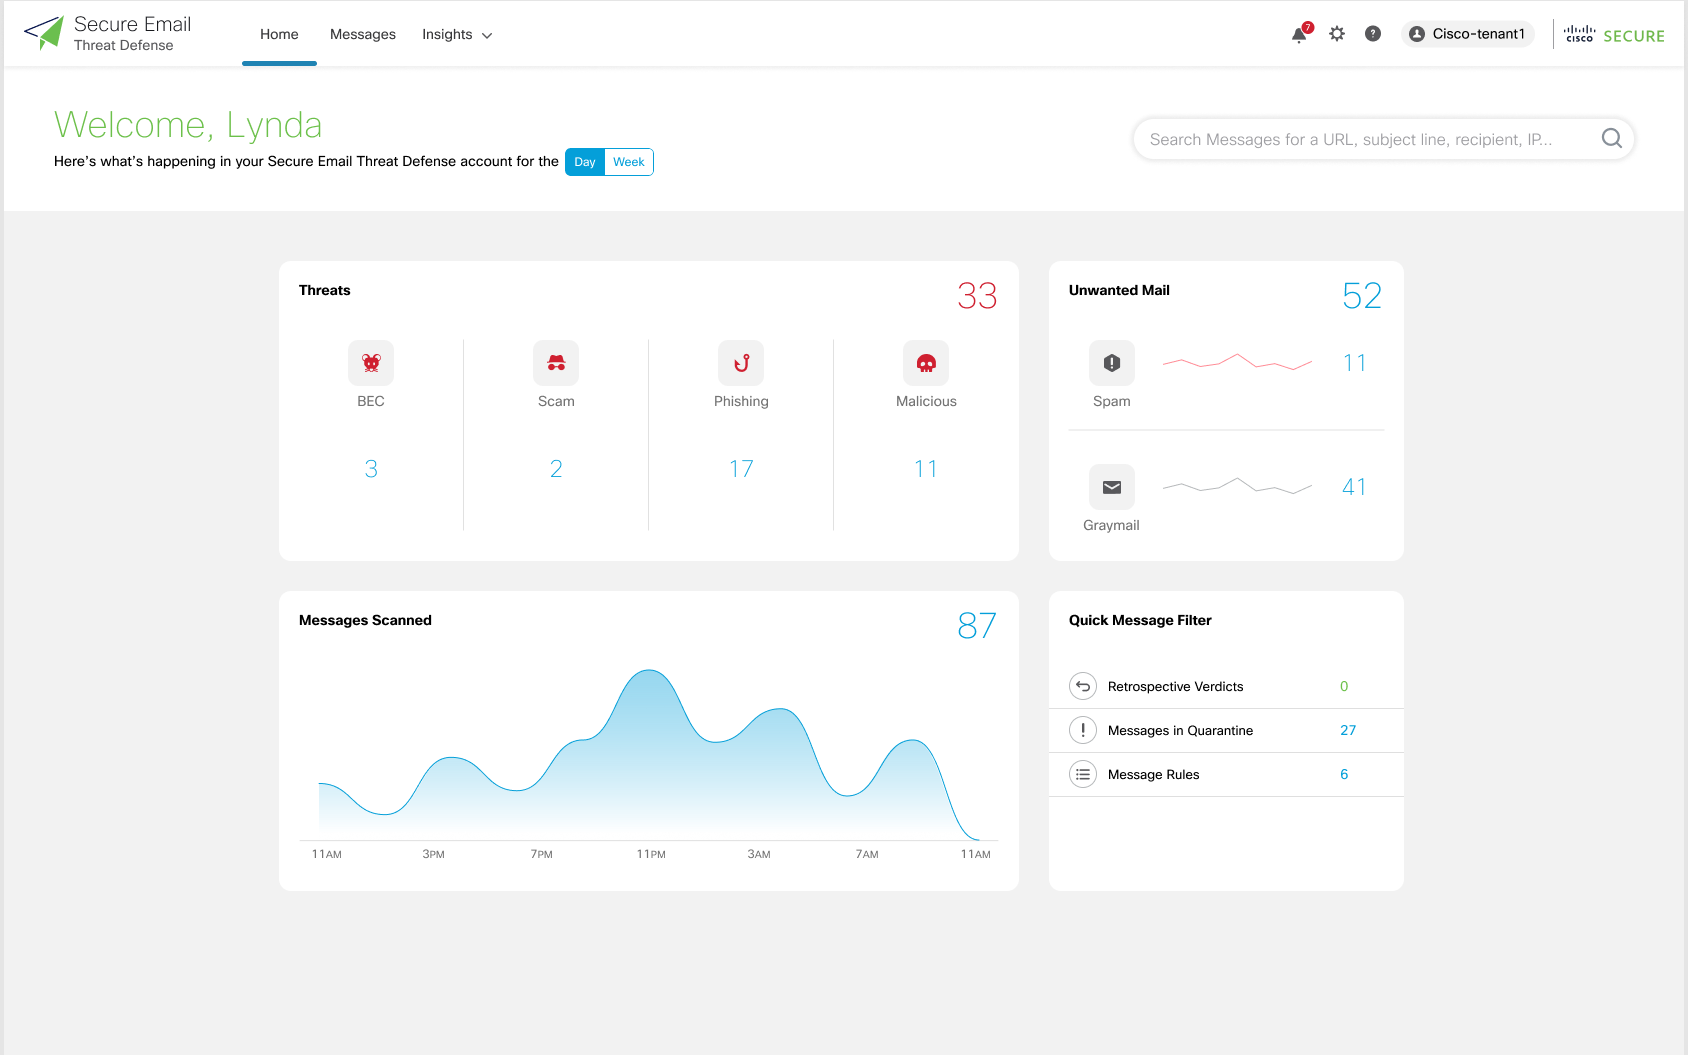Screen dimensions: 1688x1055
Task: Open the settings gear icon
Action: [1337, 34]
